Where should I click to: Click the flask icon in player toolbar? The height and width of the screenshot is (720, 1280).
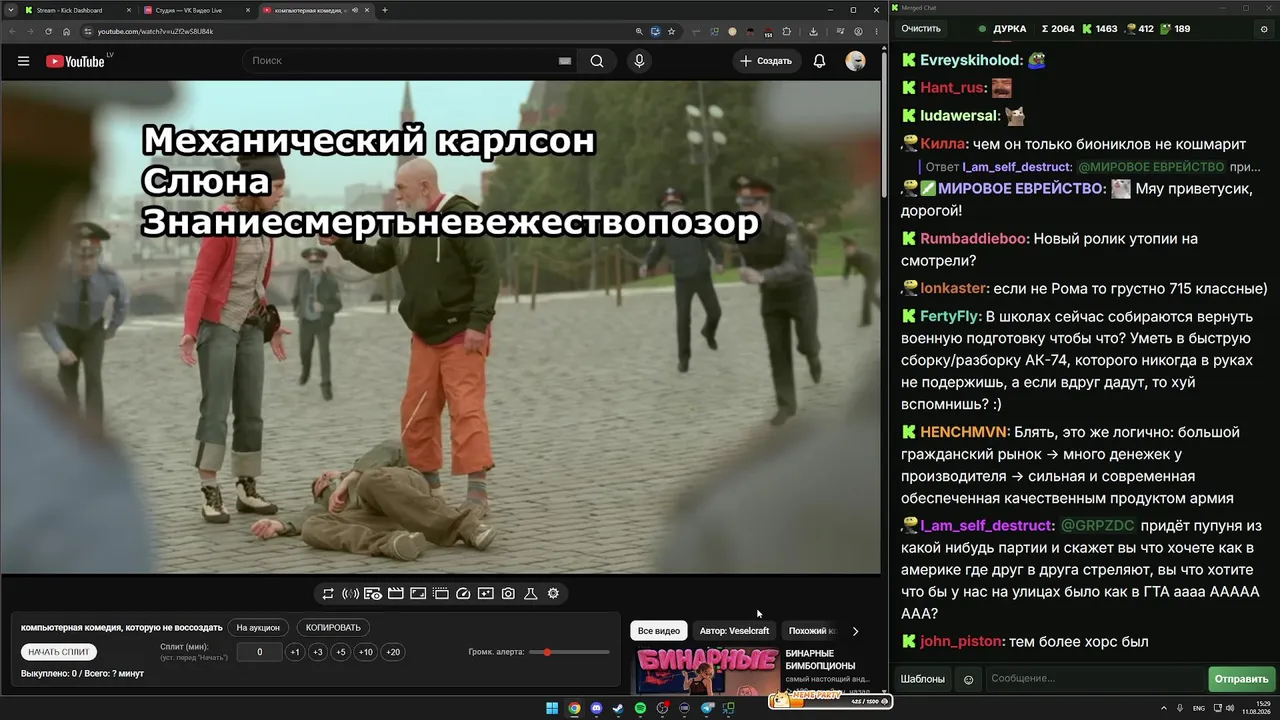click(x=531, y=593)
